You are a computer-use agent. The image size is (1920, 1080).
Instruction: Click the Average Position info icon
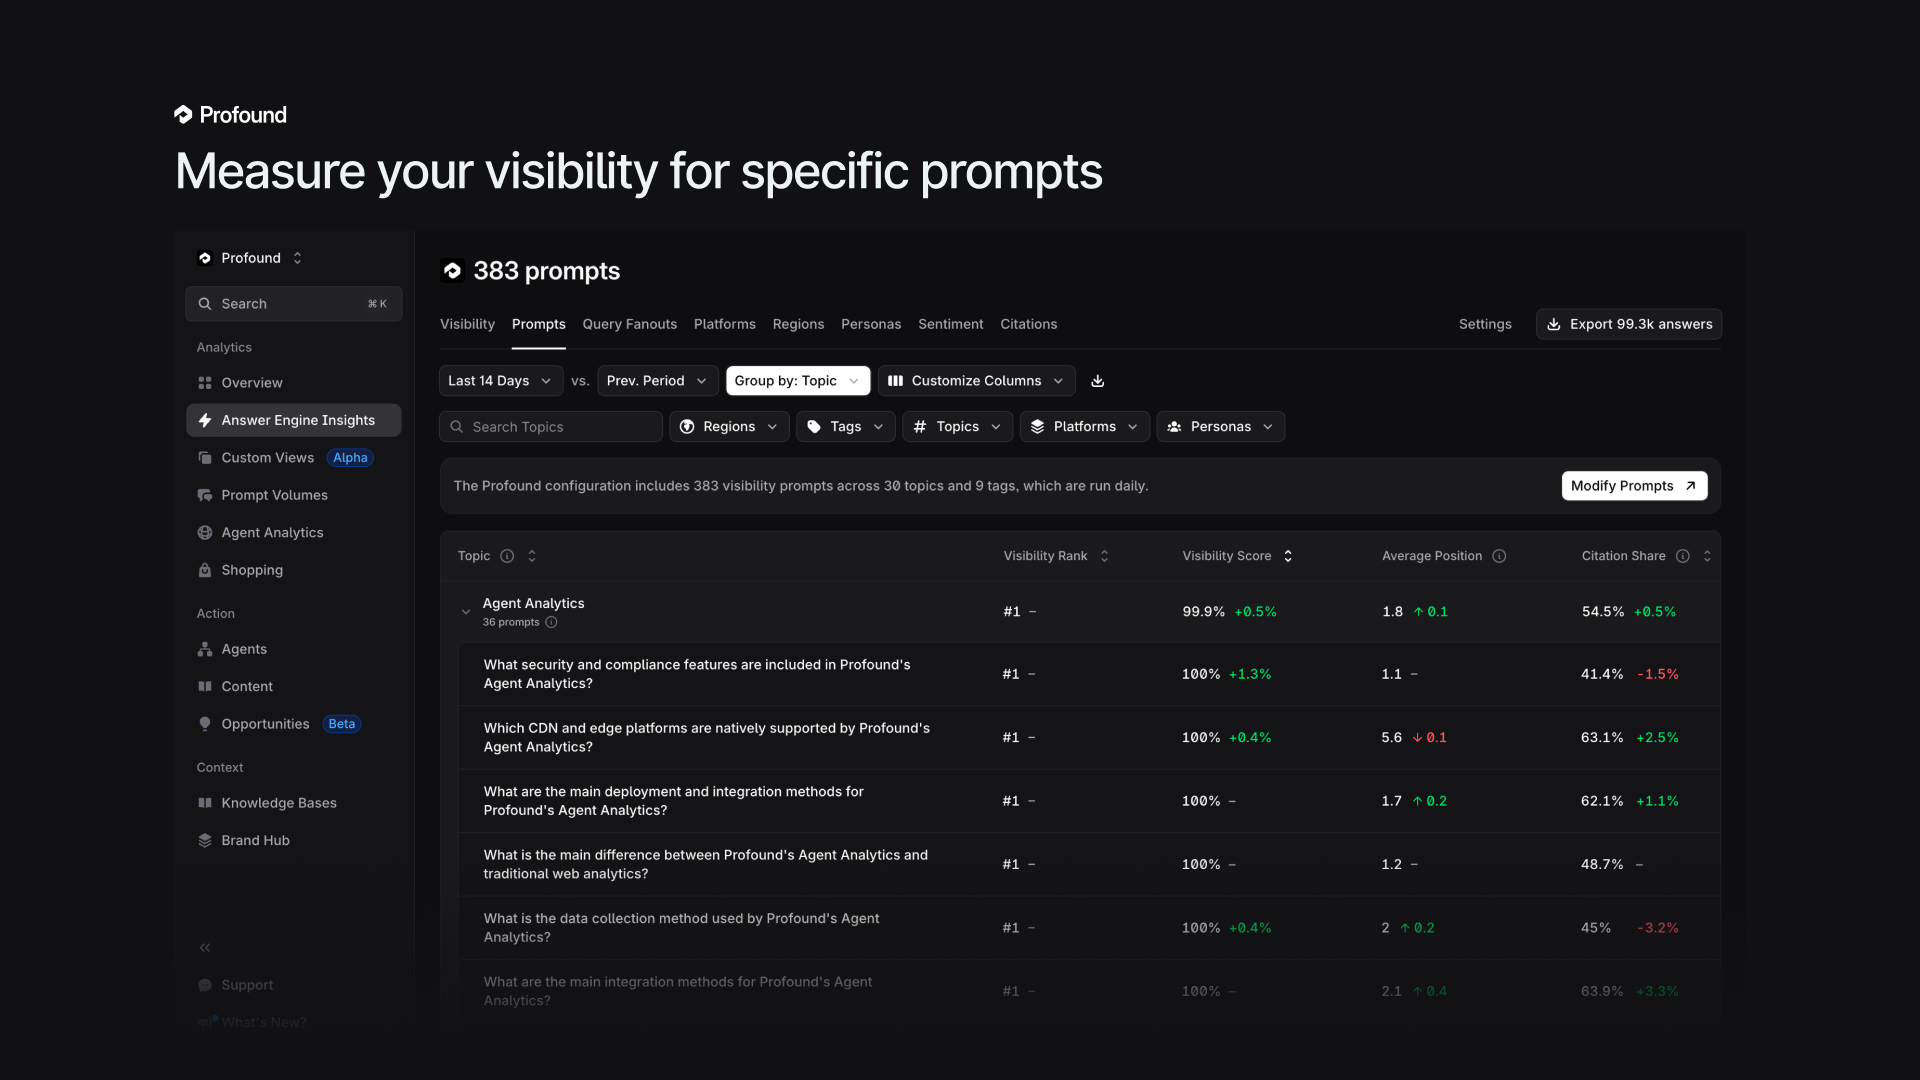coord(1499,556)
